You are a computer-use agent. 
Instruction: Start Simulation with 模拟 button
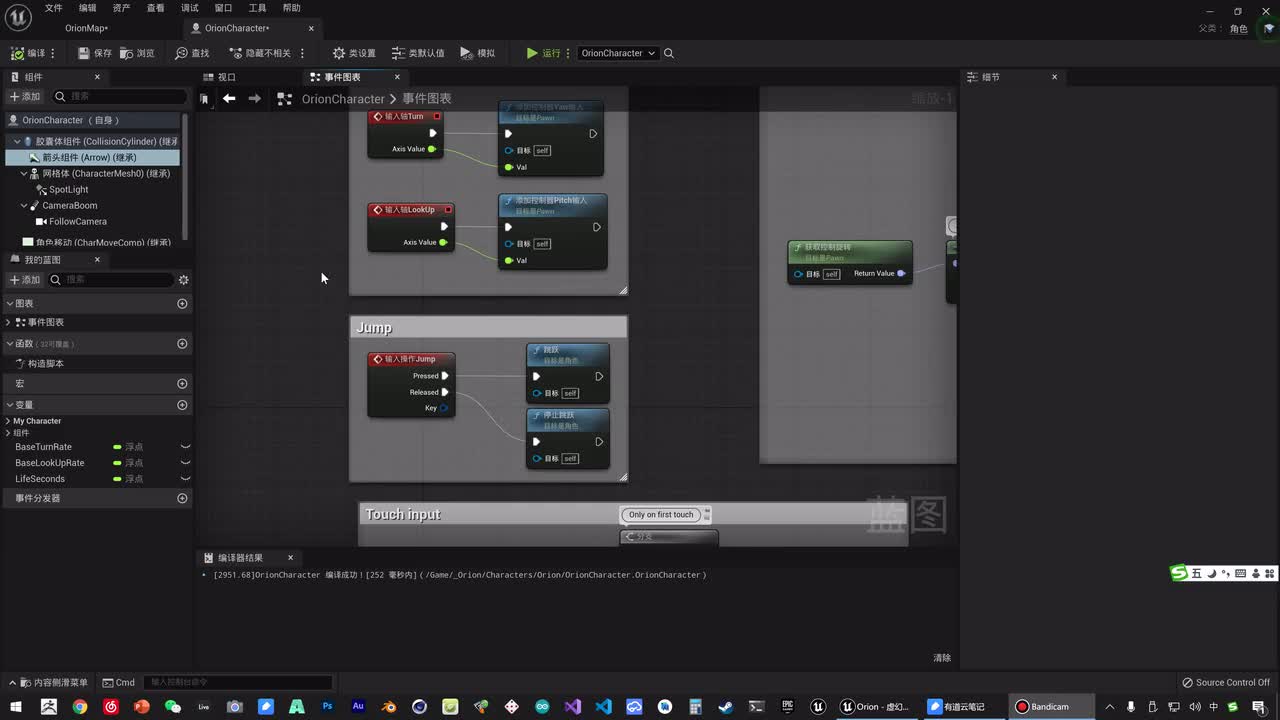[478, 53]
